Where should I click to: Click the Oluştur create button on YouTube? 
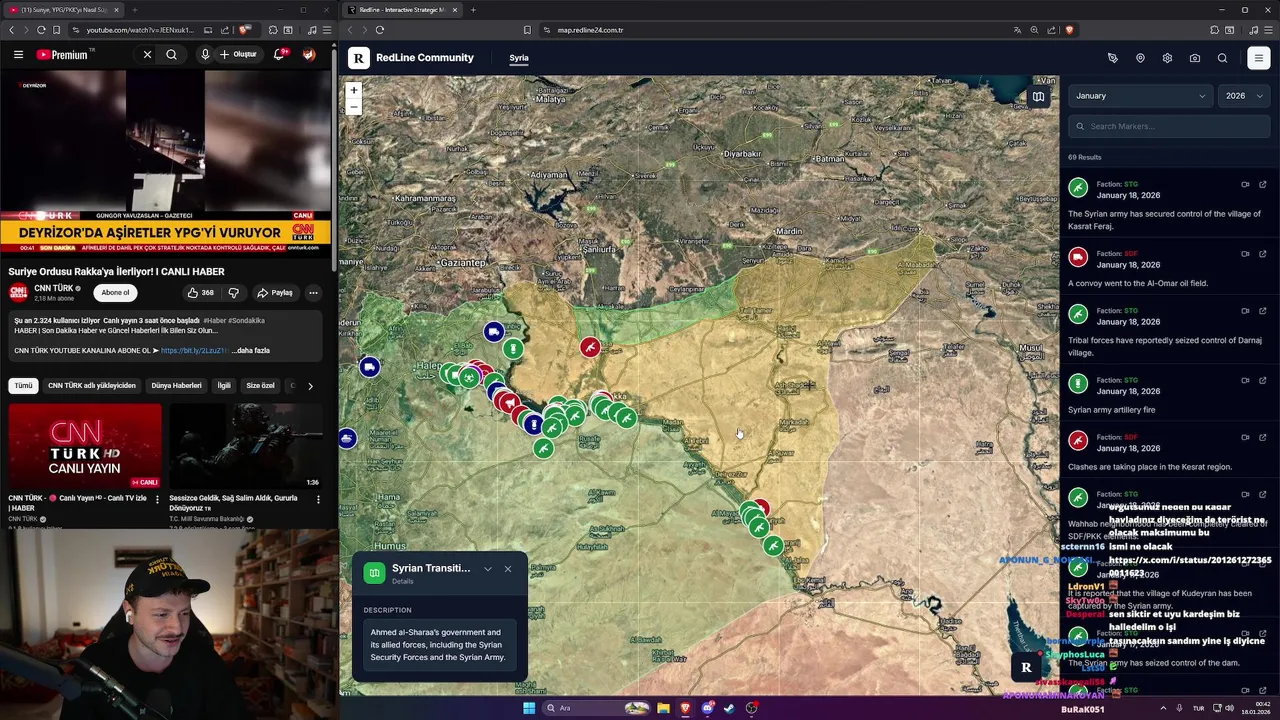tap(239, 54)
